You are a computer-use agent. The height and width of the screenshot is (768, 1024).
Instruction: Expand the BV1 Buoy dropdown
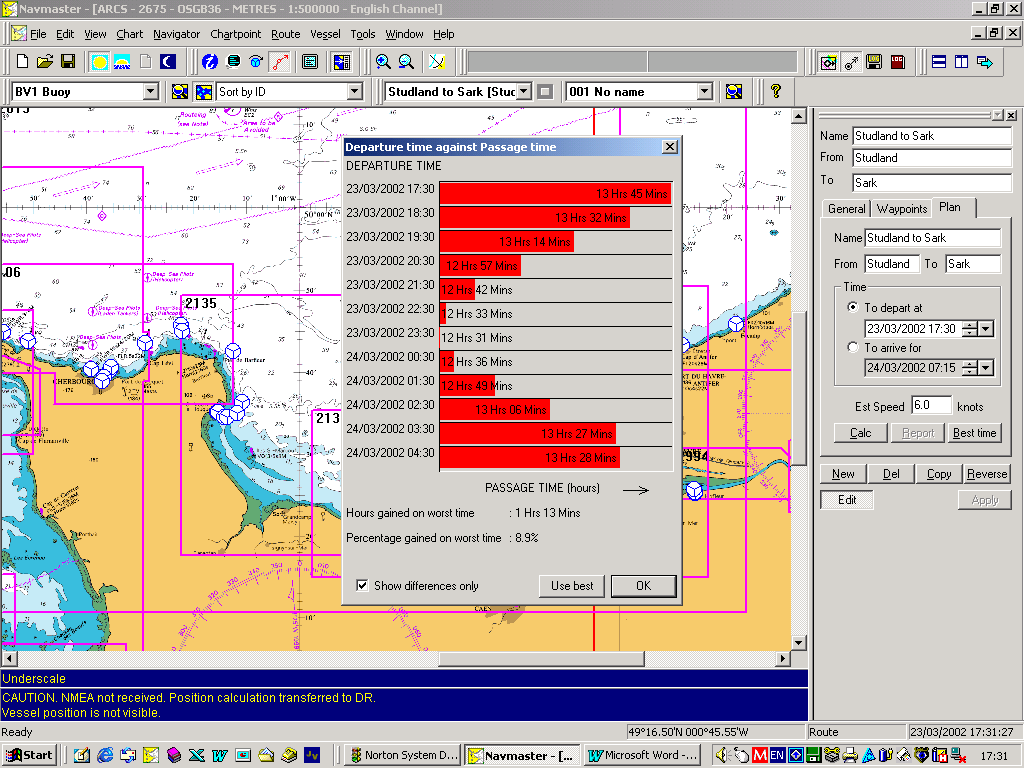tap(151, 92)
